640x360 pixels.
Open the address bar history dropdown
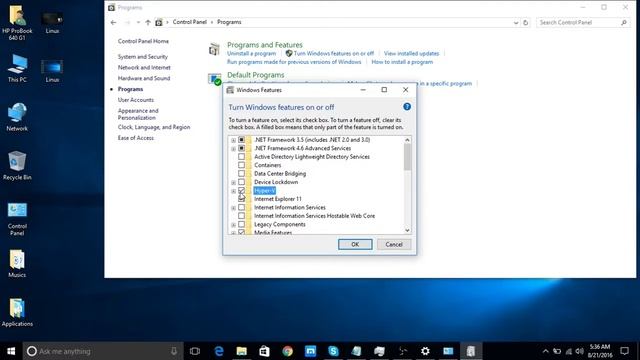pyautogui.click(x=516, y=22)
